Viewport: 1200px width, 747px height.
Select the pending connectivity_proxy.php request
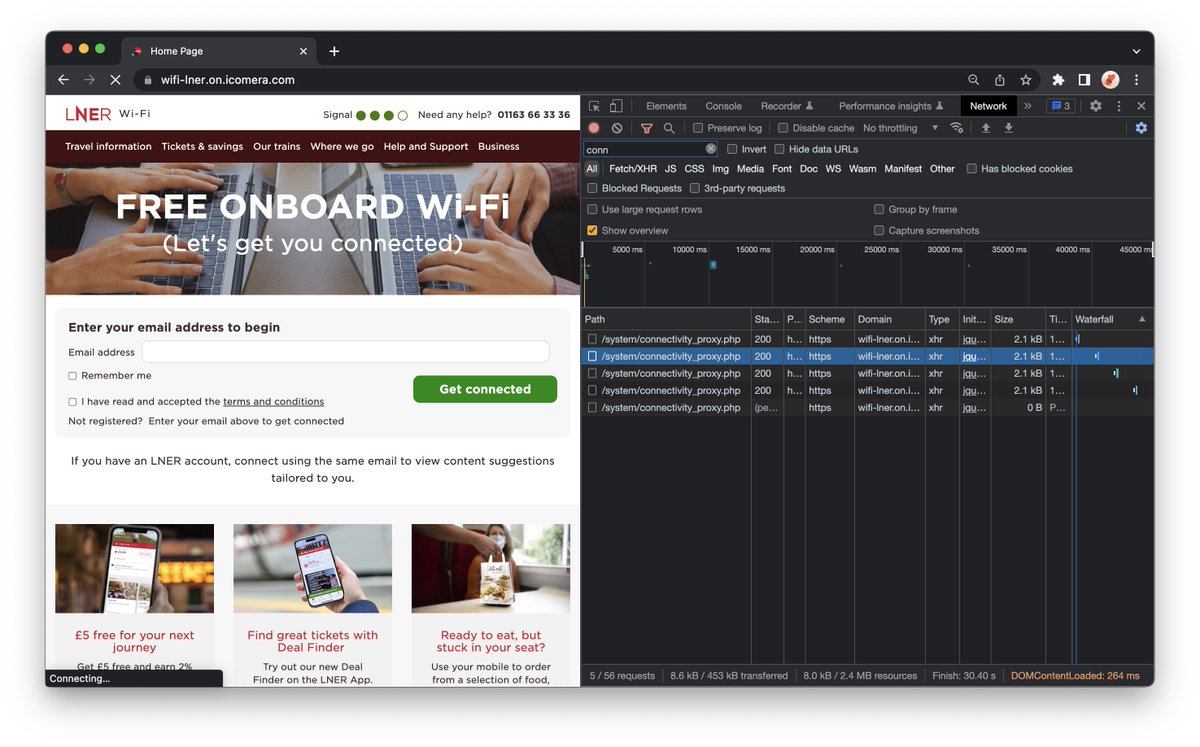[868, 408]
